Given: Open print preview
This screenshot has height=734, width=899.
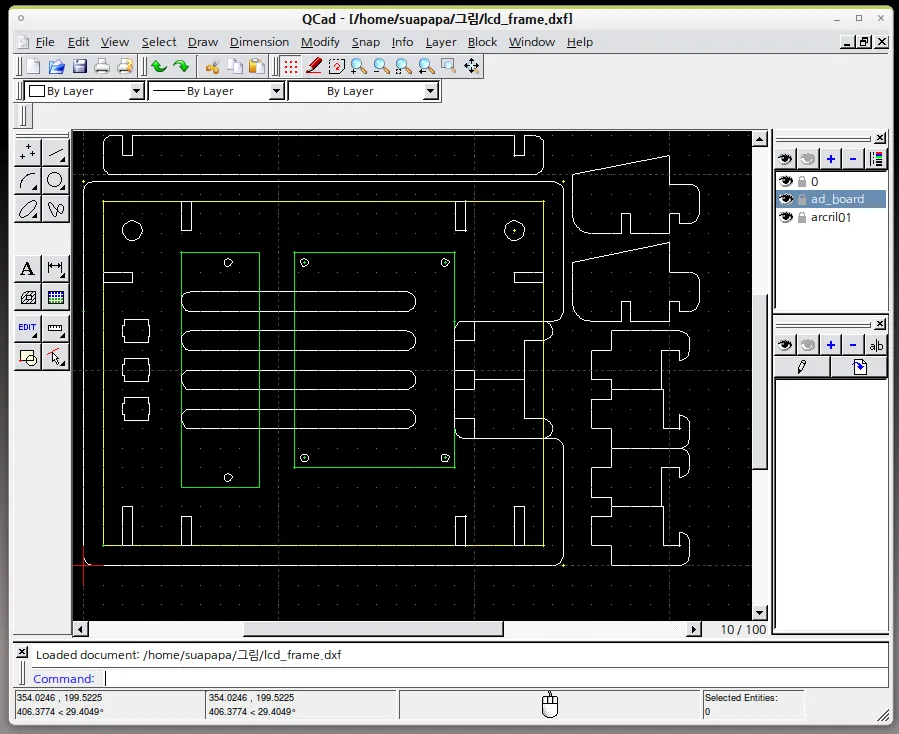Looking at the screenshot, I should [125, 66].
